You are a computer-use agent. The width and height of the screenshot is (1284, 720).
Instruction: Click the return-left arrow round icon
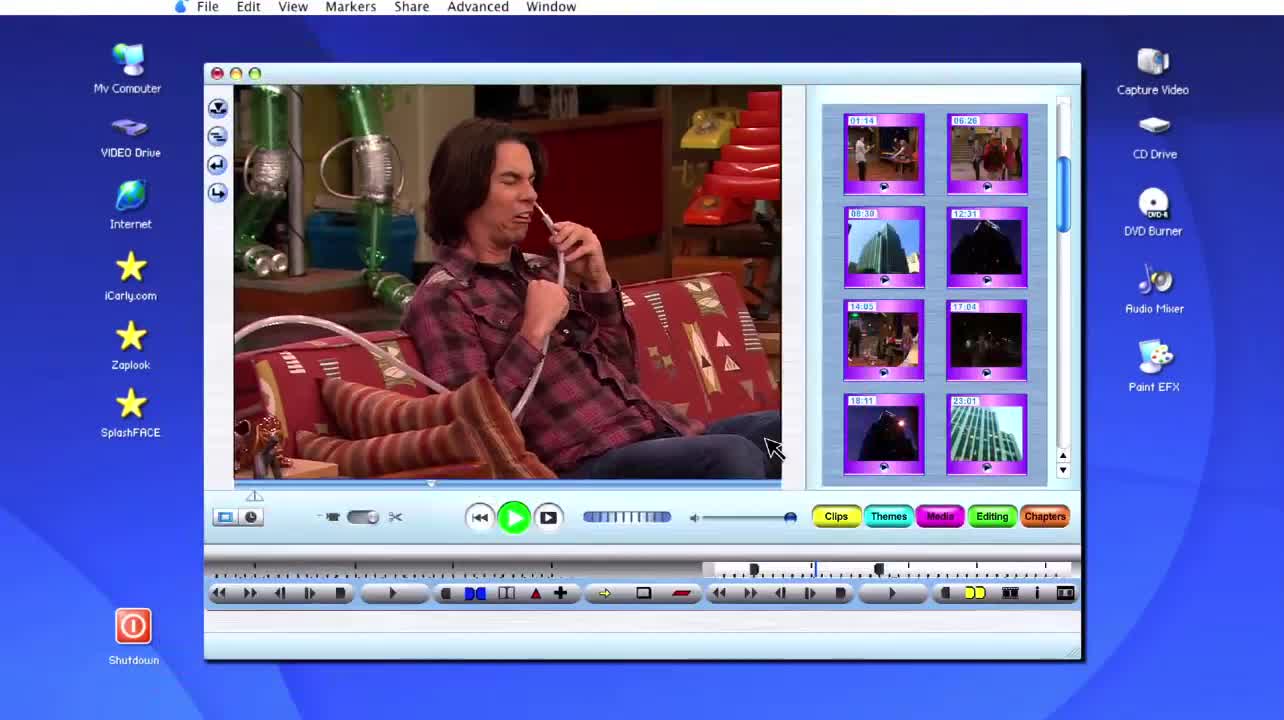[217, 164]
